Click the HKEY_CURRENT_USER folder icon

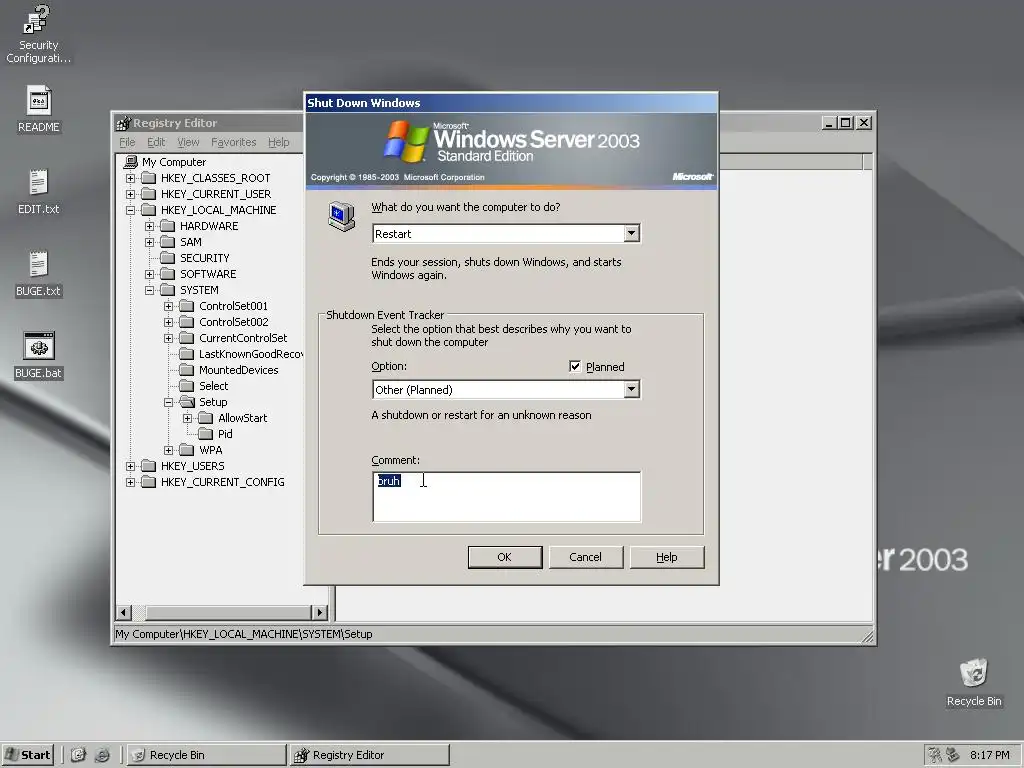coord(149,194)
